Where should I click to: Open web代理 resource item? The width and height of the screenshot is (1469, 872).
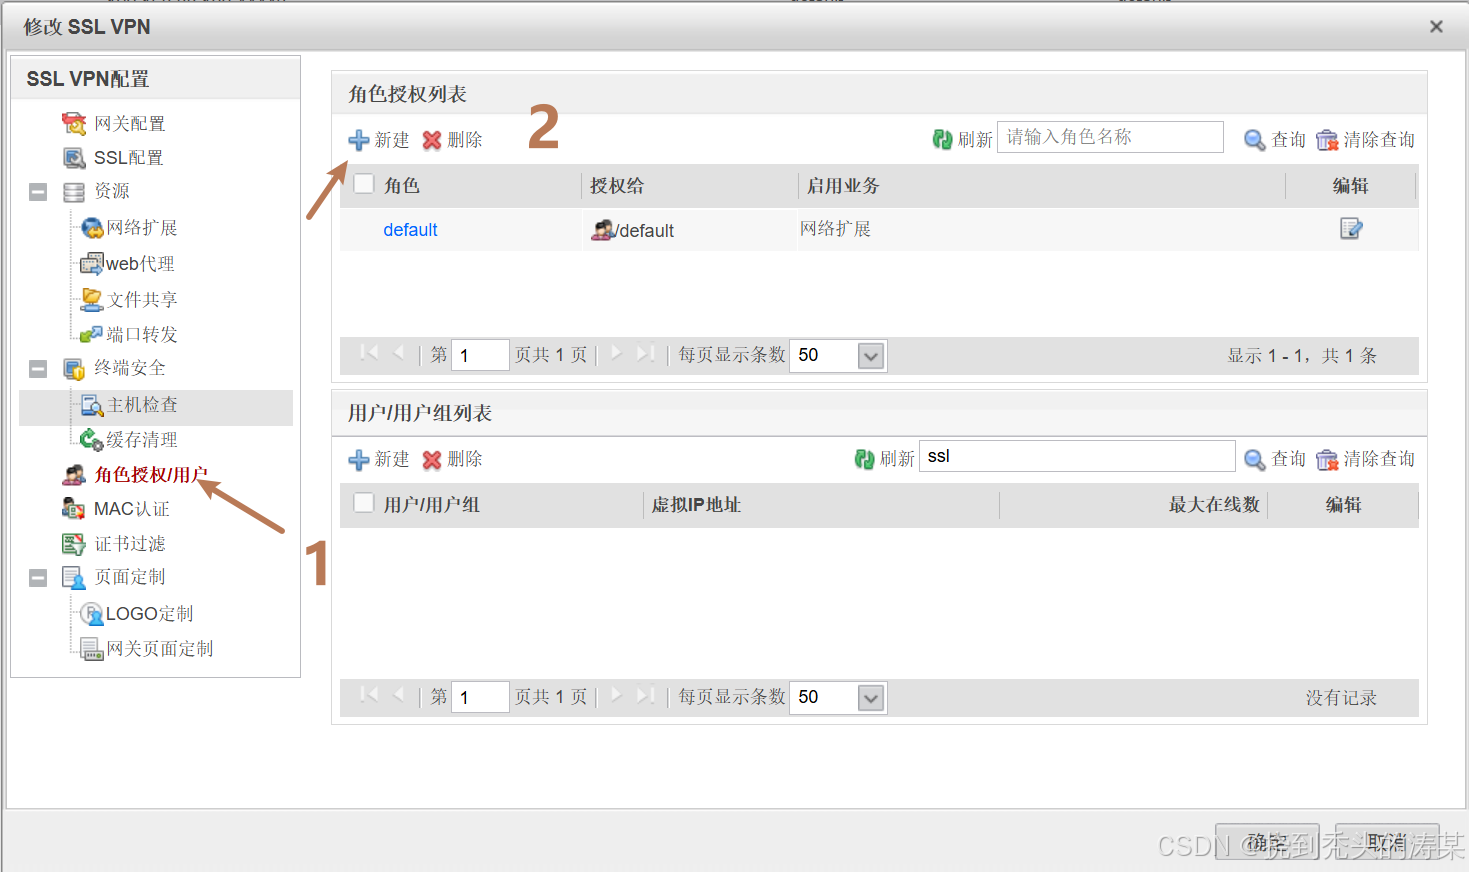click(x=140, y=264)
